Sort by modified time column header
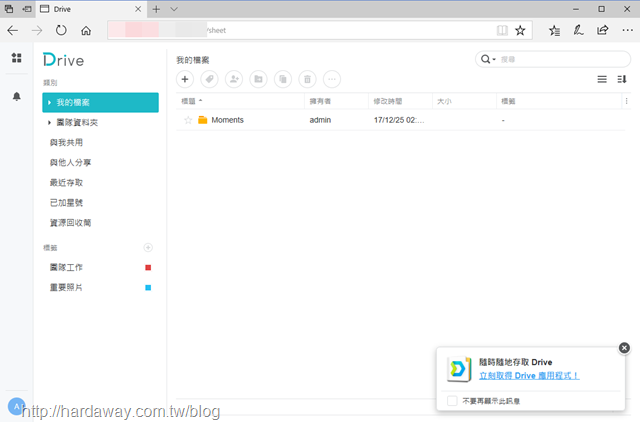The image size is (640, 422). pyautogui.click(x=400, y=101)
